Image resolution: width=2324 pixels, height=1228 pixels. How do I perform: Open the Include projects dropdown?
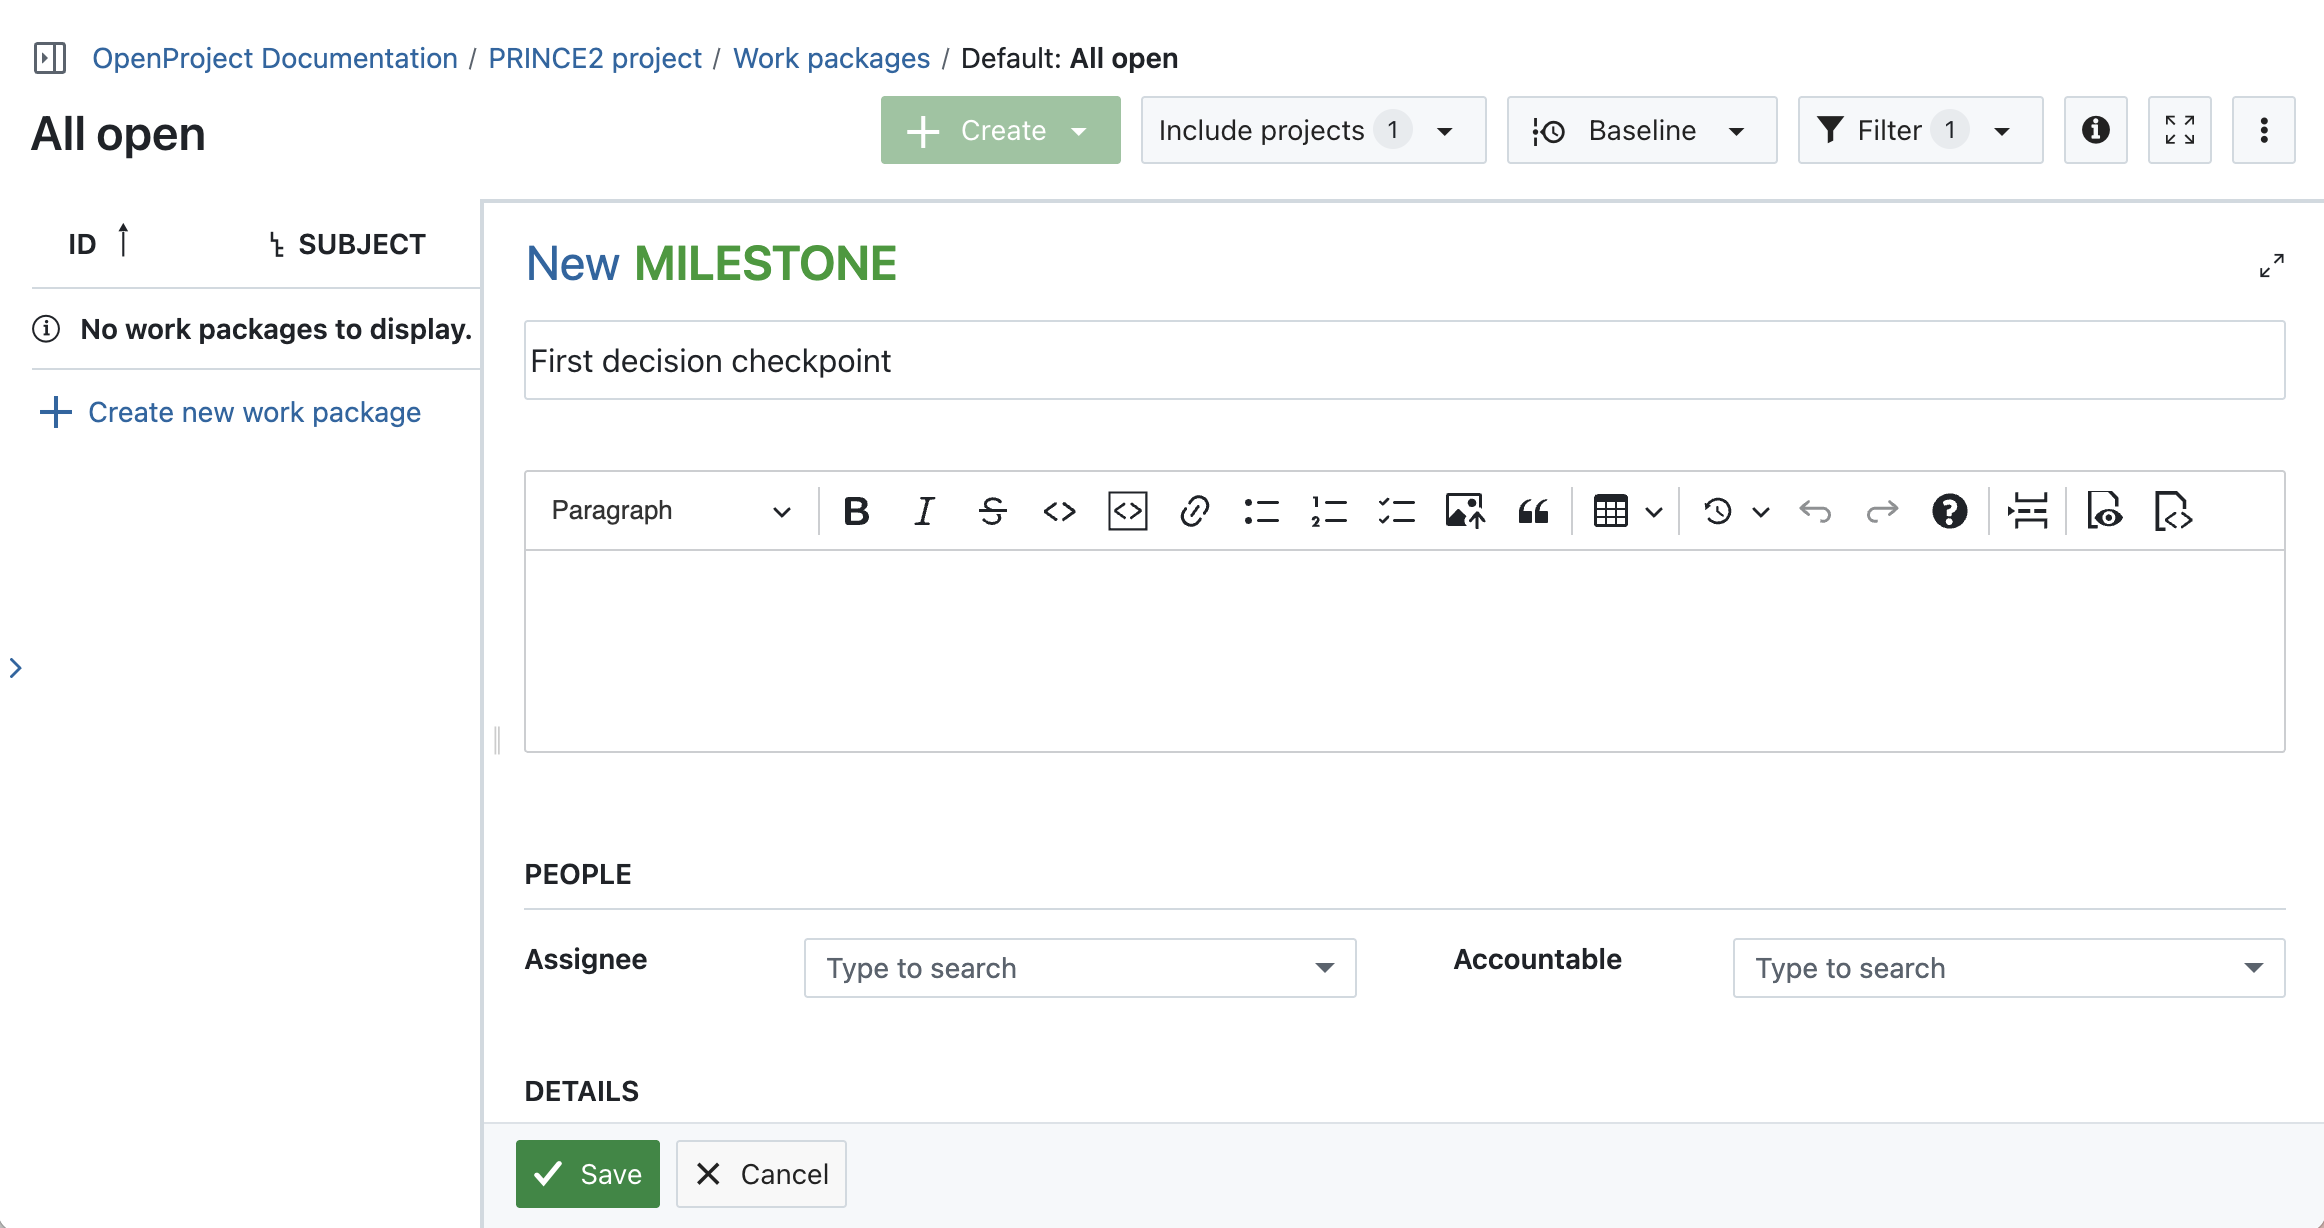(x=1312, y=130)
